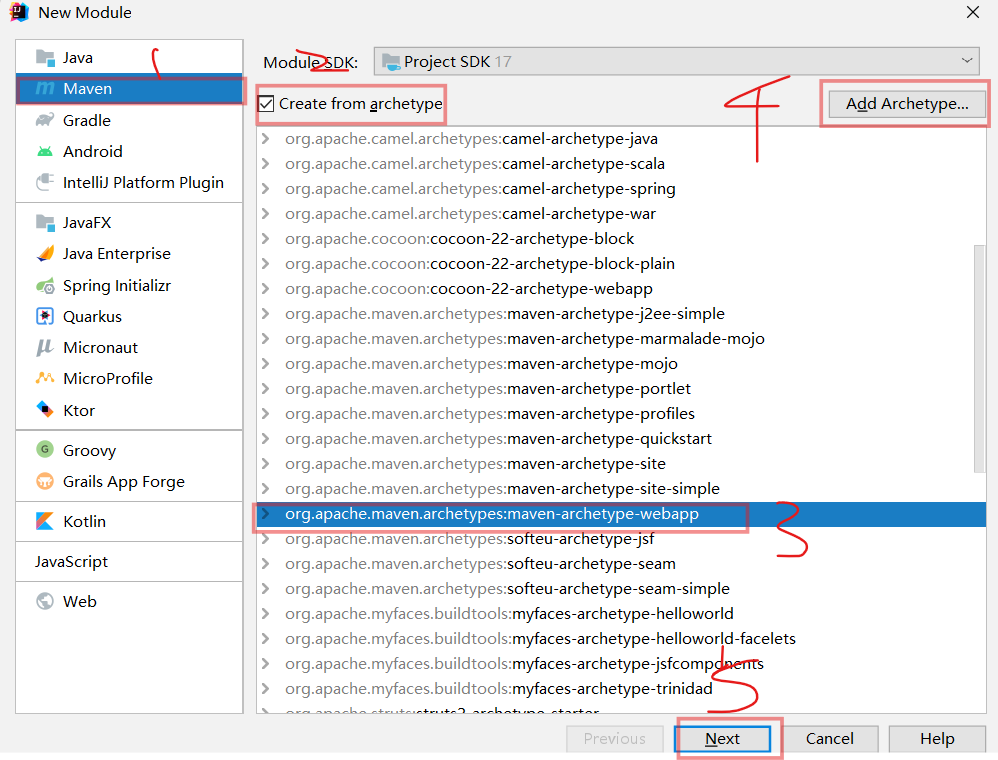
Task: Select the Java Enterprise label
Action: coord(116,254)
